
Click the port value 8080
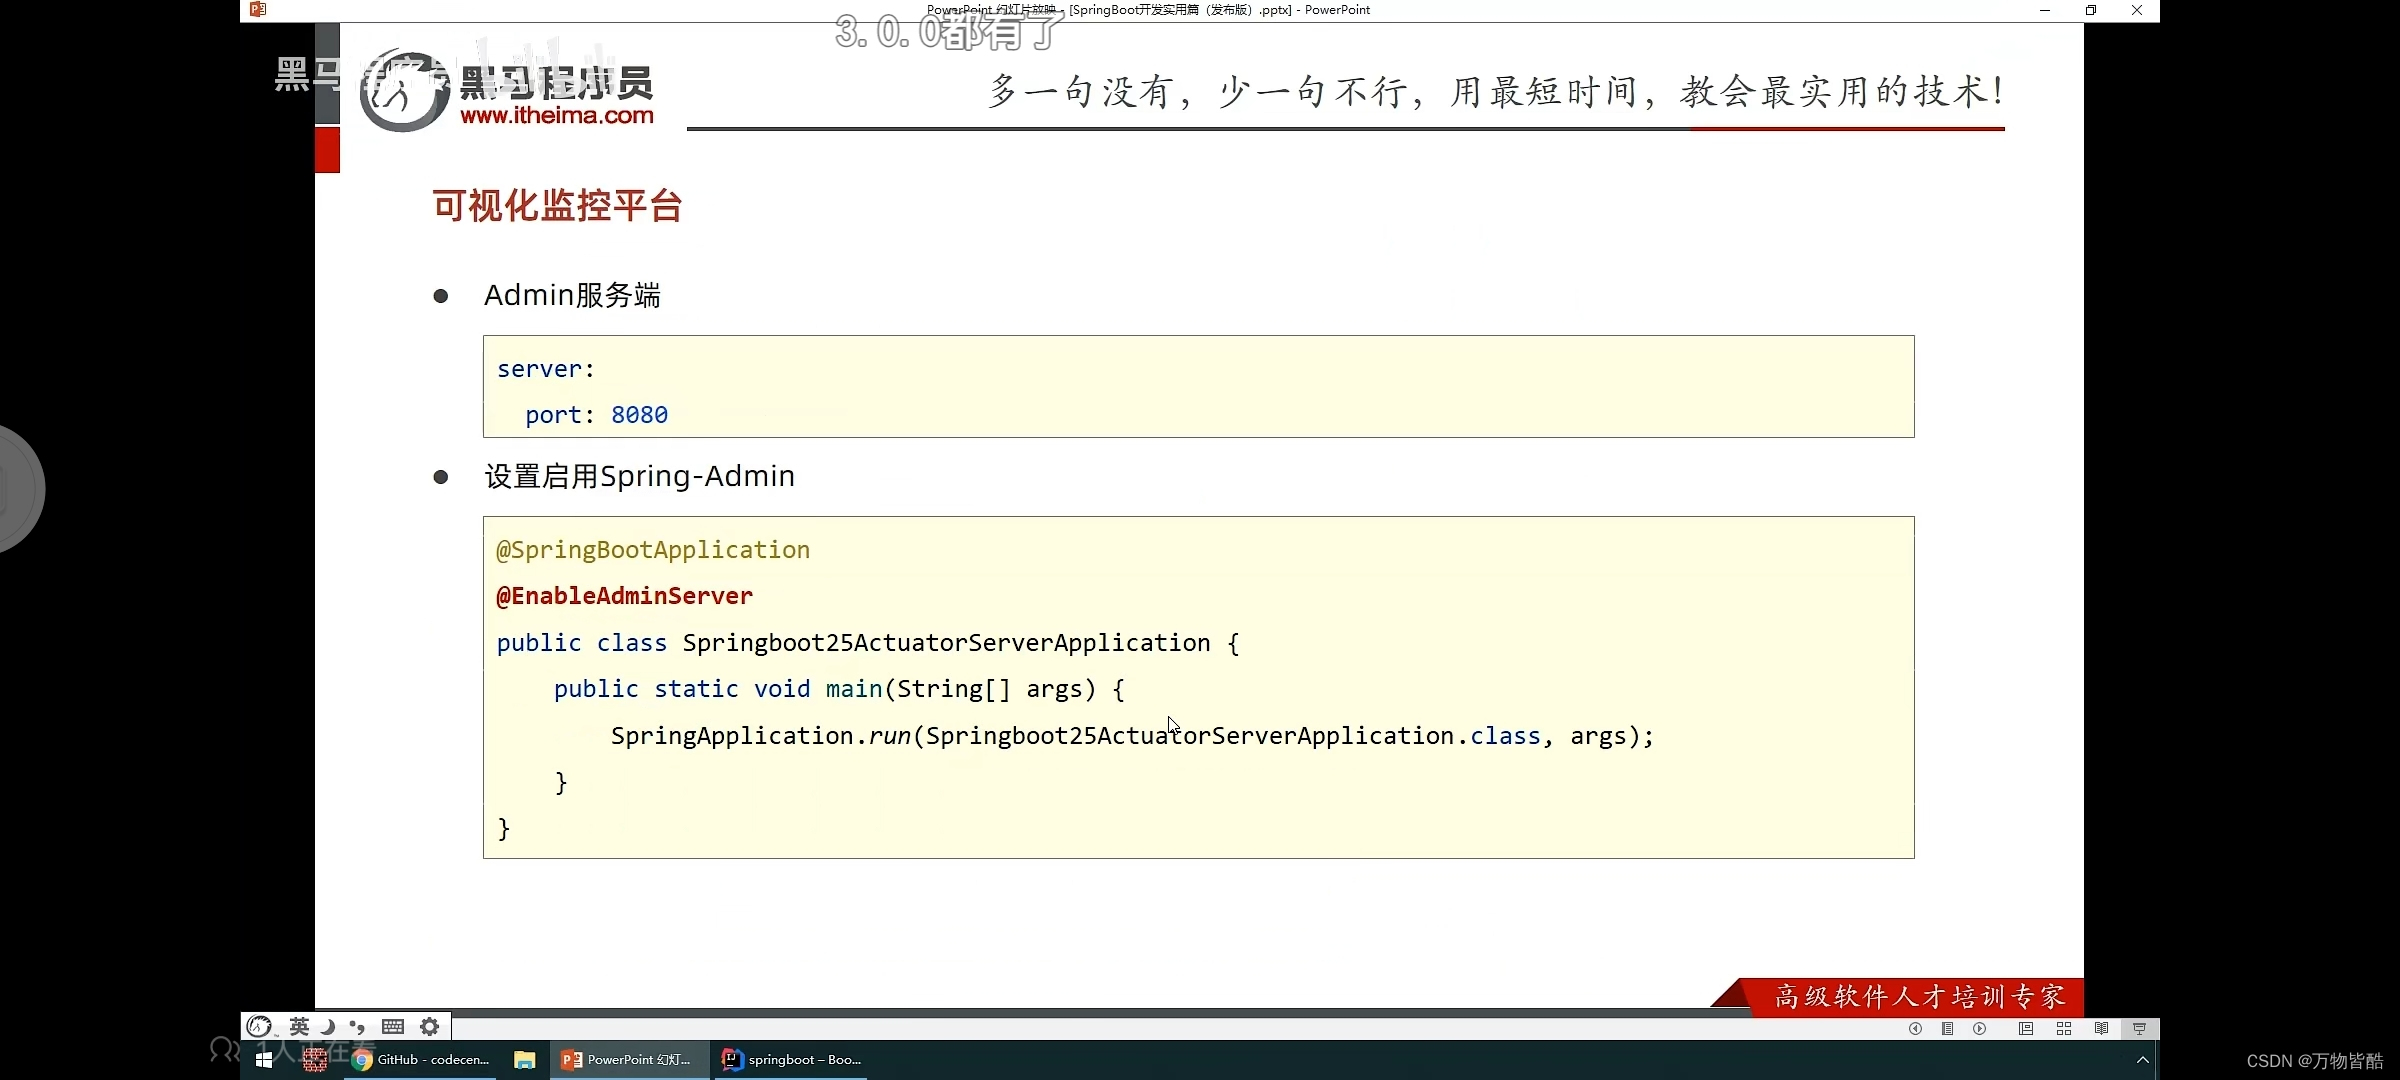pyautogui.click(x=640, y=415)
